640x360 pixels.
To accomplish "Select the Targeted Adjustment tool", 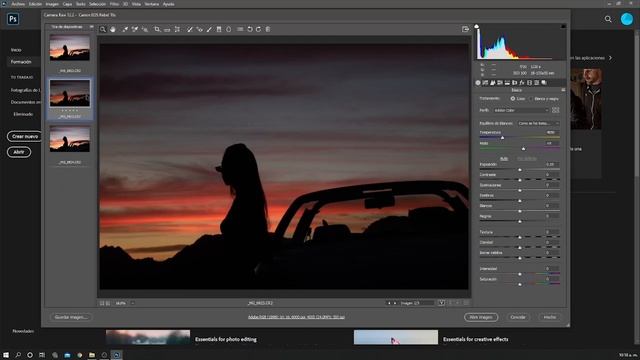I will tap(145, 29).
